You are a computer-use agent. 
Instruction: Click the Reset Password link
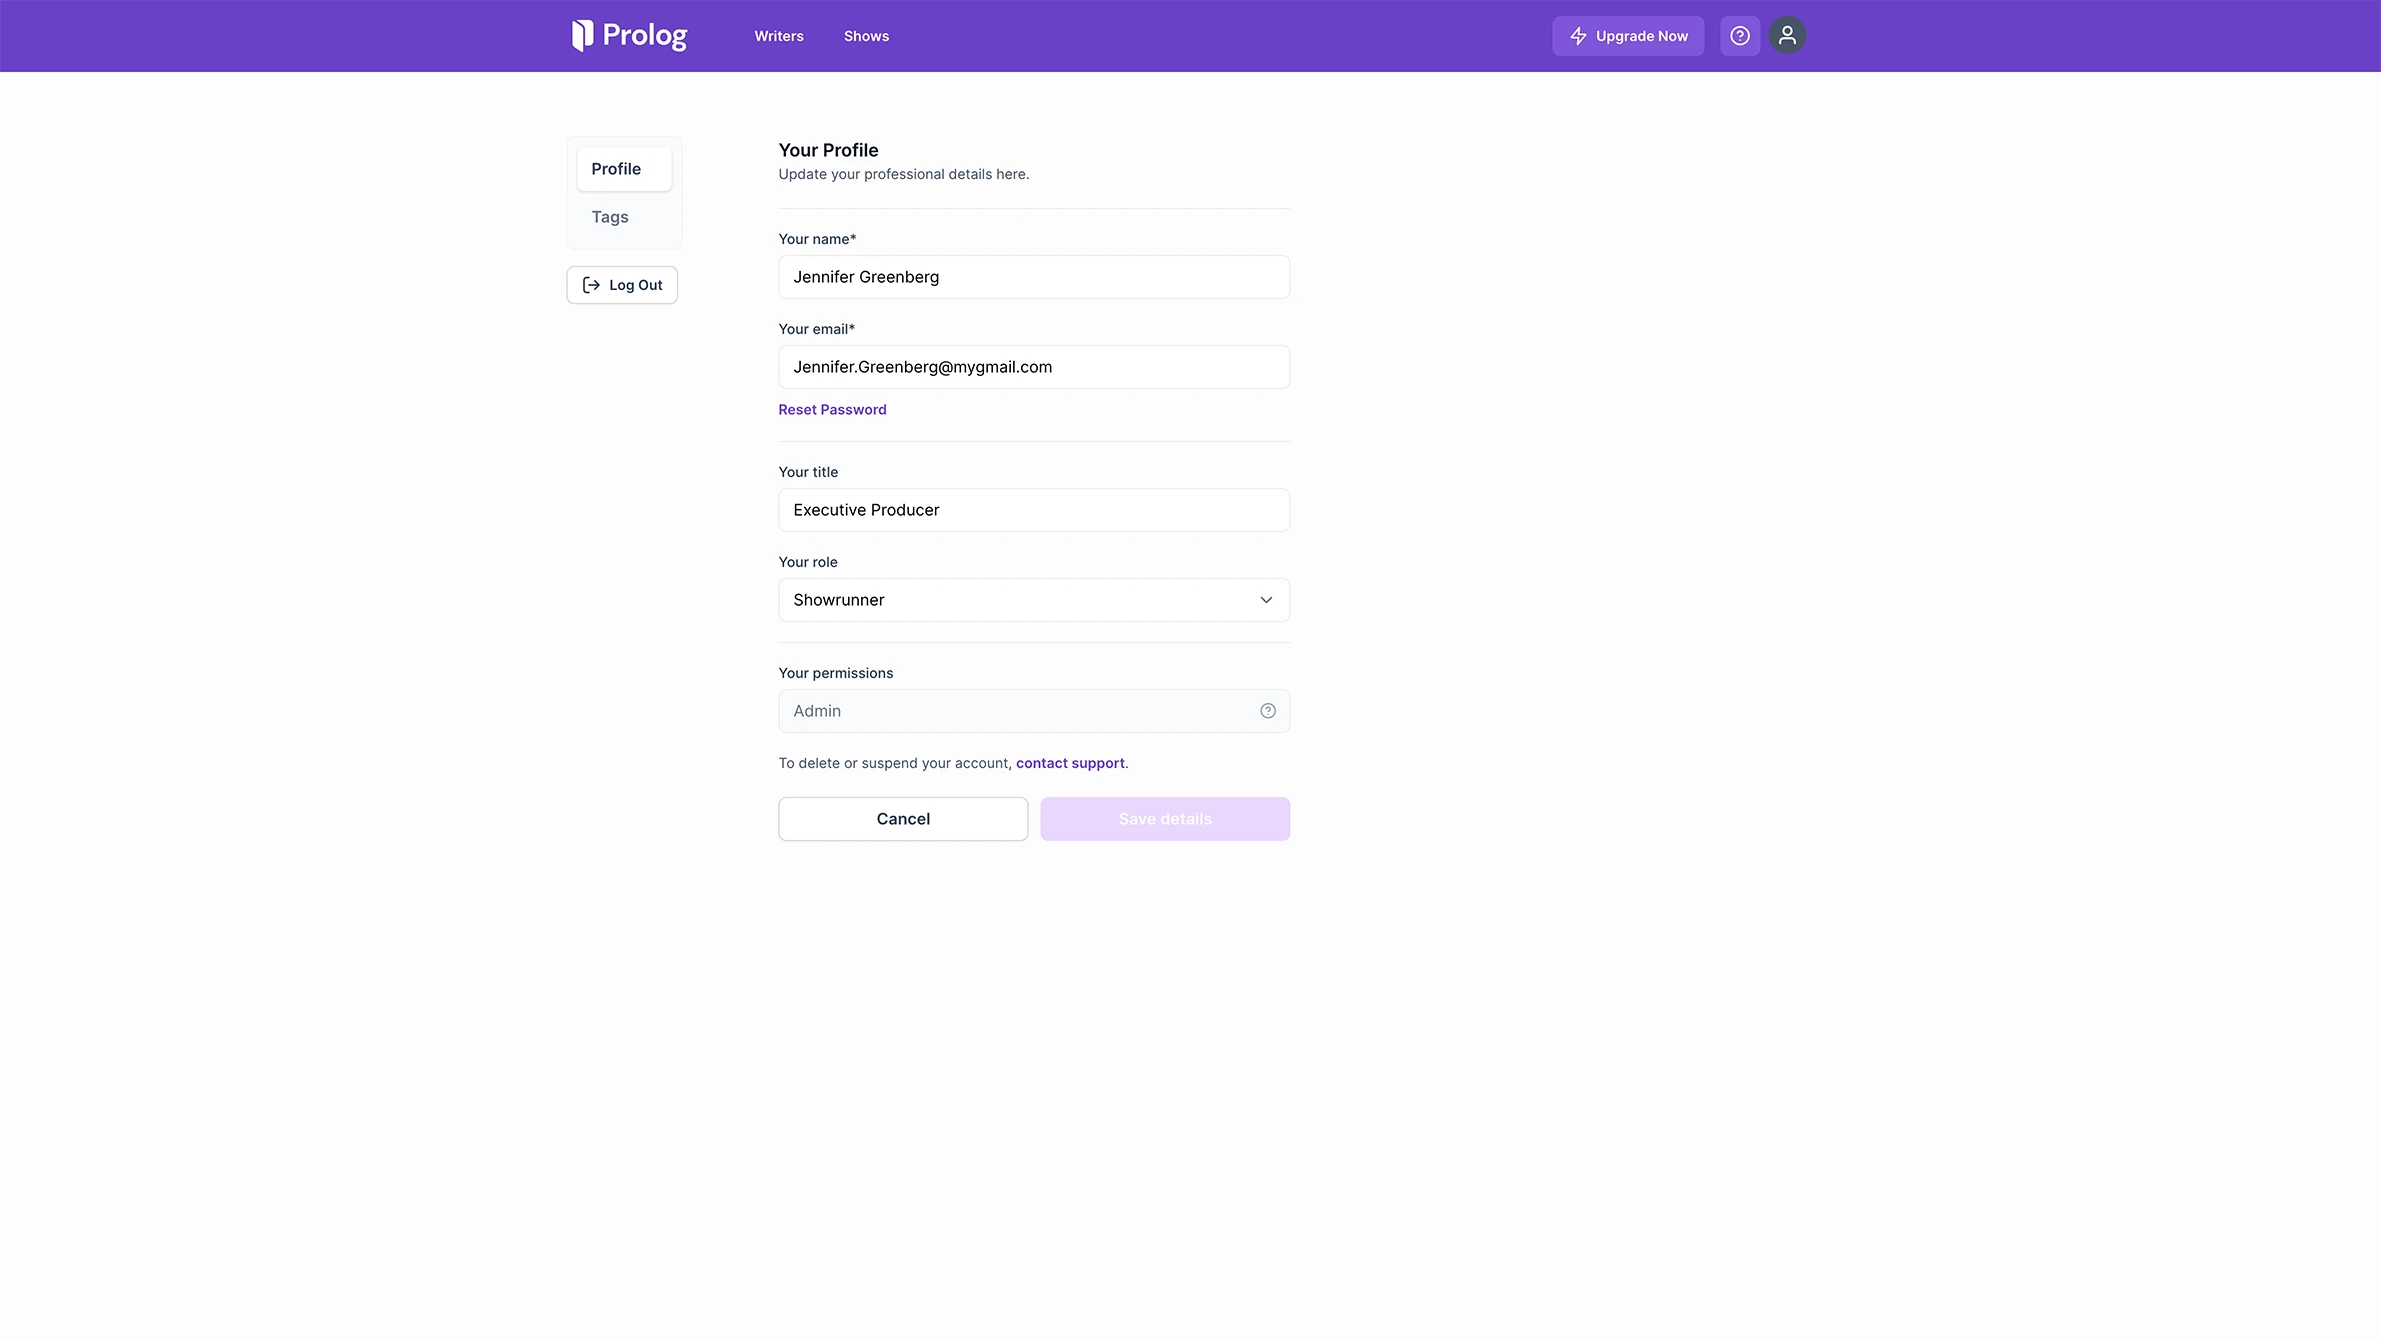tap(832, 410)
